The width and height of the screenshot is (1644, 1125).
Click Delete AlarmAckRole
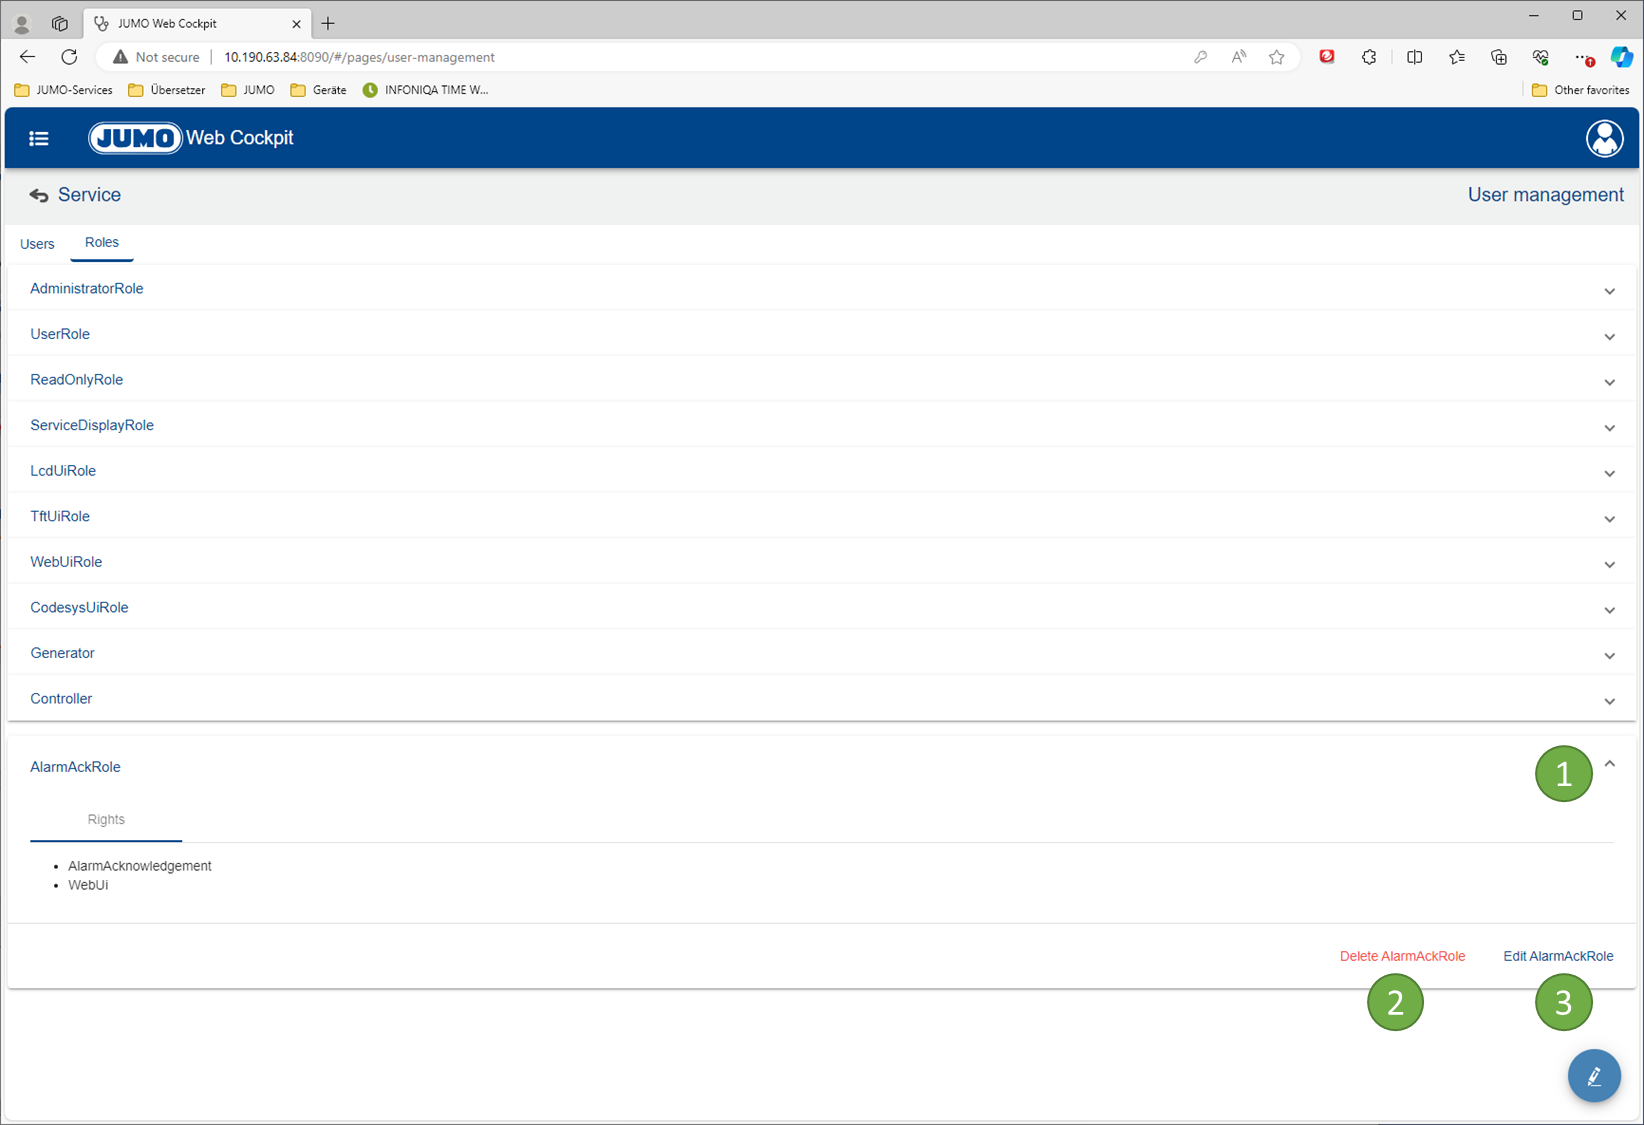[1402, 956]
